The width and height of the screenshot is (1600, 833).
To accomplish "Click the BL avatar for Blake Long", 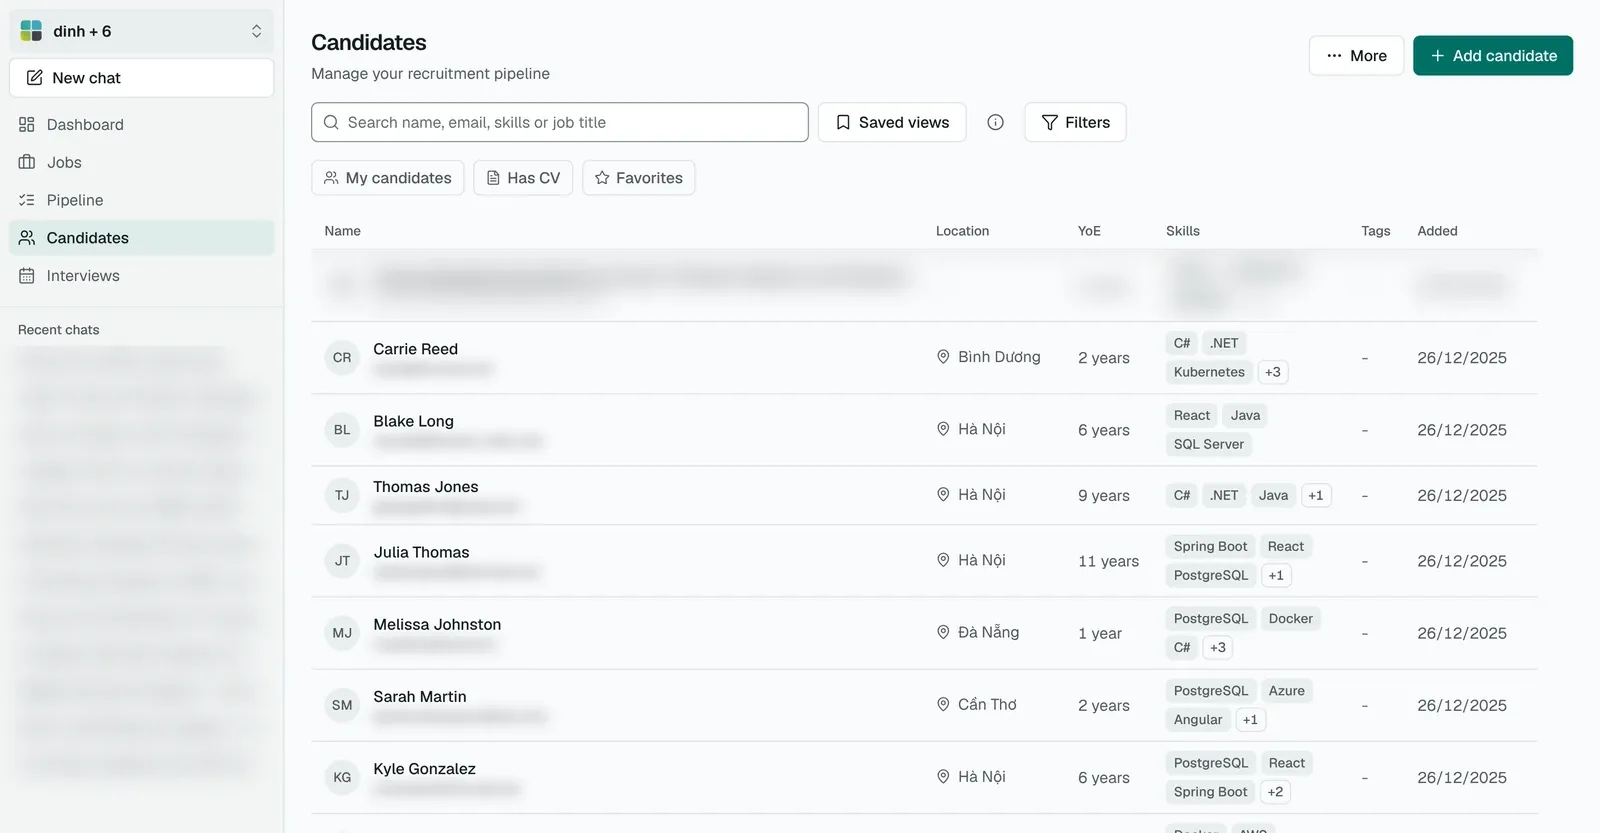I will (342, 430).
